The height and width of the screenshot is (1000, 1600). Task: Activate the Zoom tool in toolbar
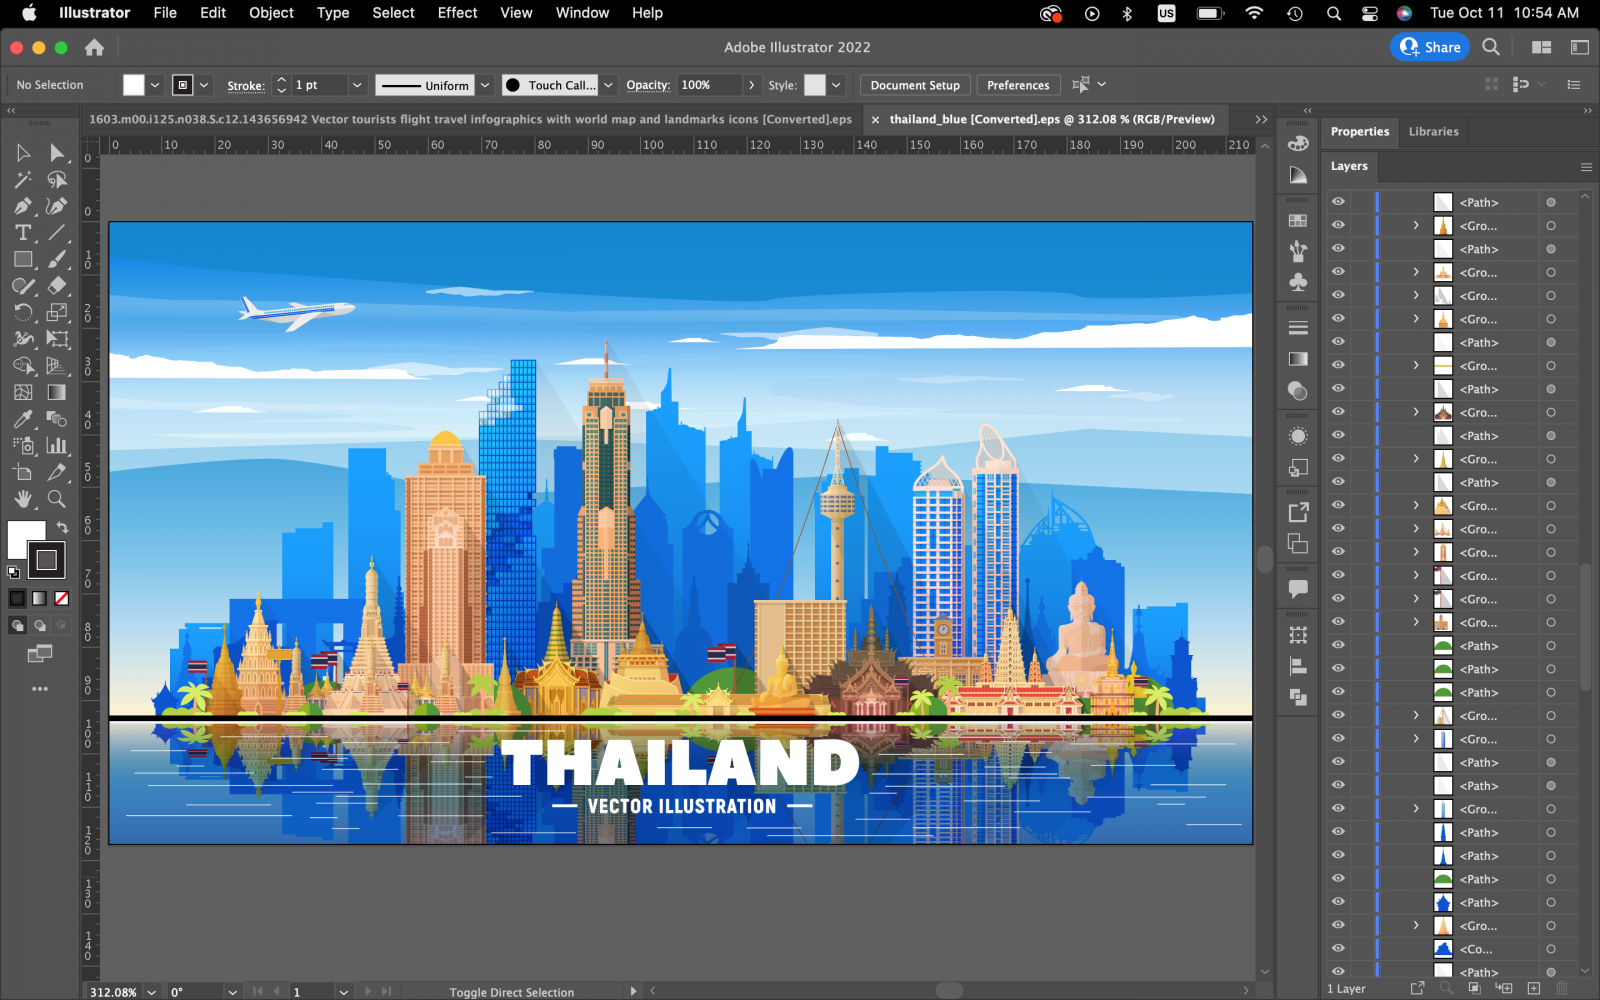point(57,498)
